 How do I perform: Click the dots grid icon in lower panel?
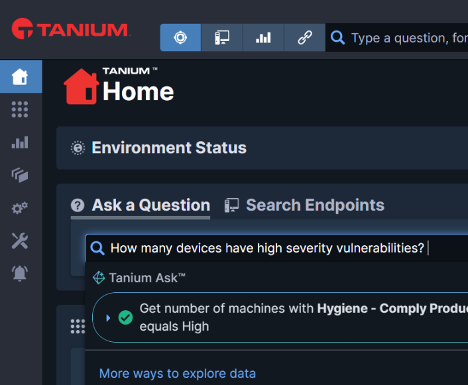click(78, 326)
